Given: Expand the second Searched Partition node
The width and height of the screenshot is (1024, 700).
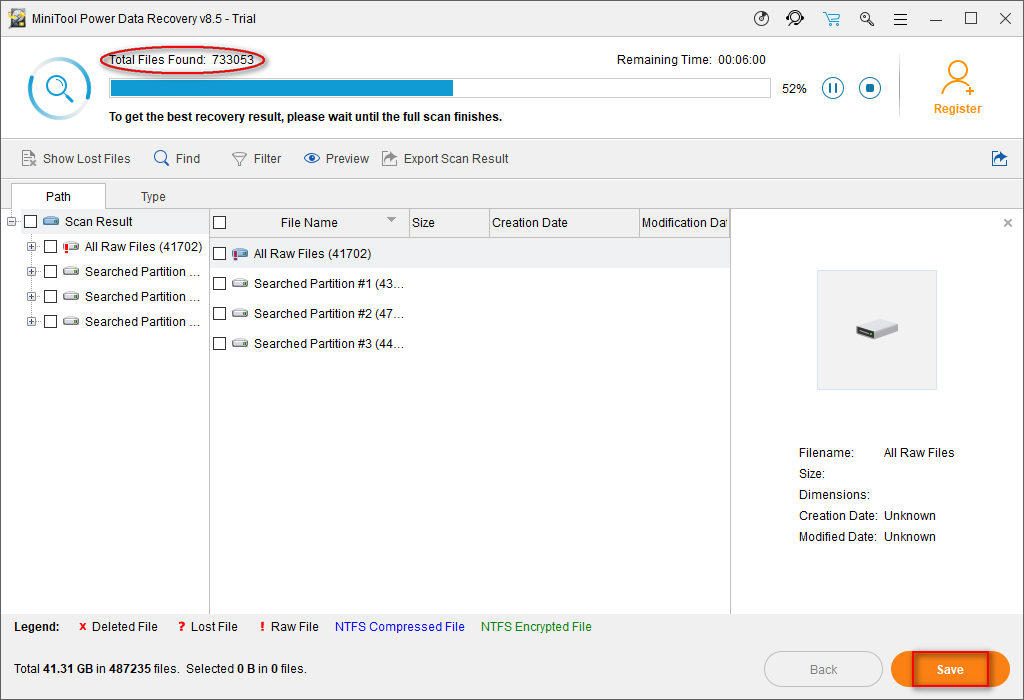Looking at the screenshot, I should point(31,296).
